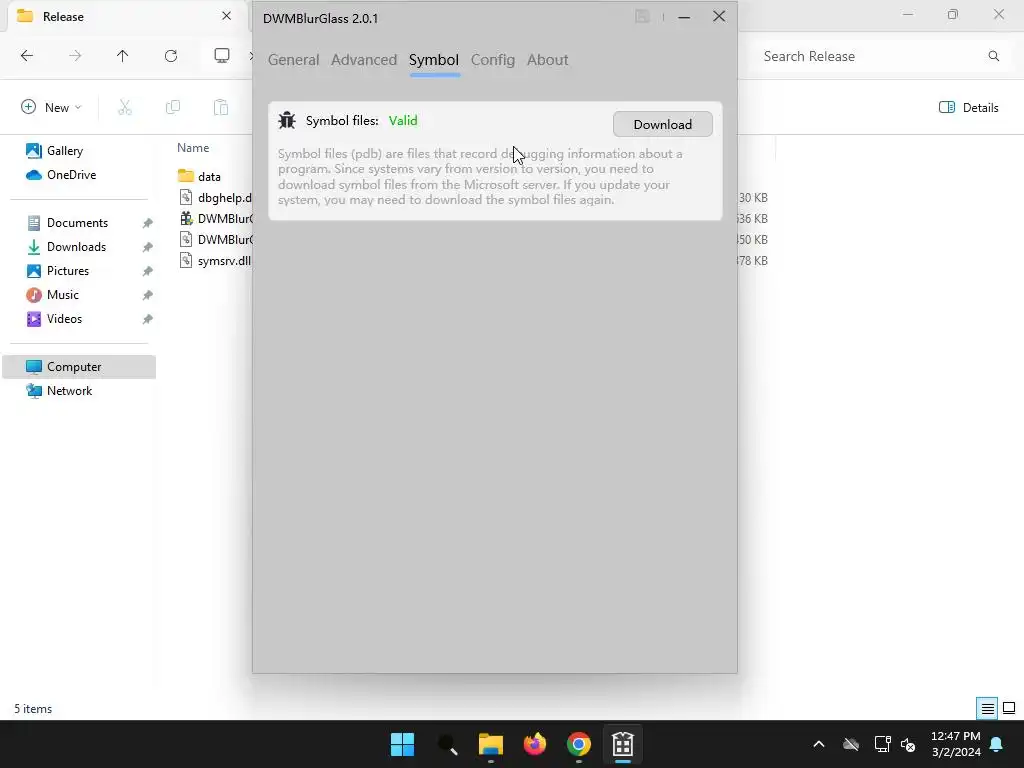
Task: Close the Release tab in Explorer
Action: [x=227, y=16]
